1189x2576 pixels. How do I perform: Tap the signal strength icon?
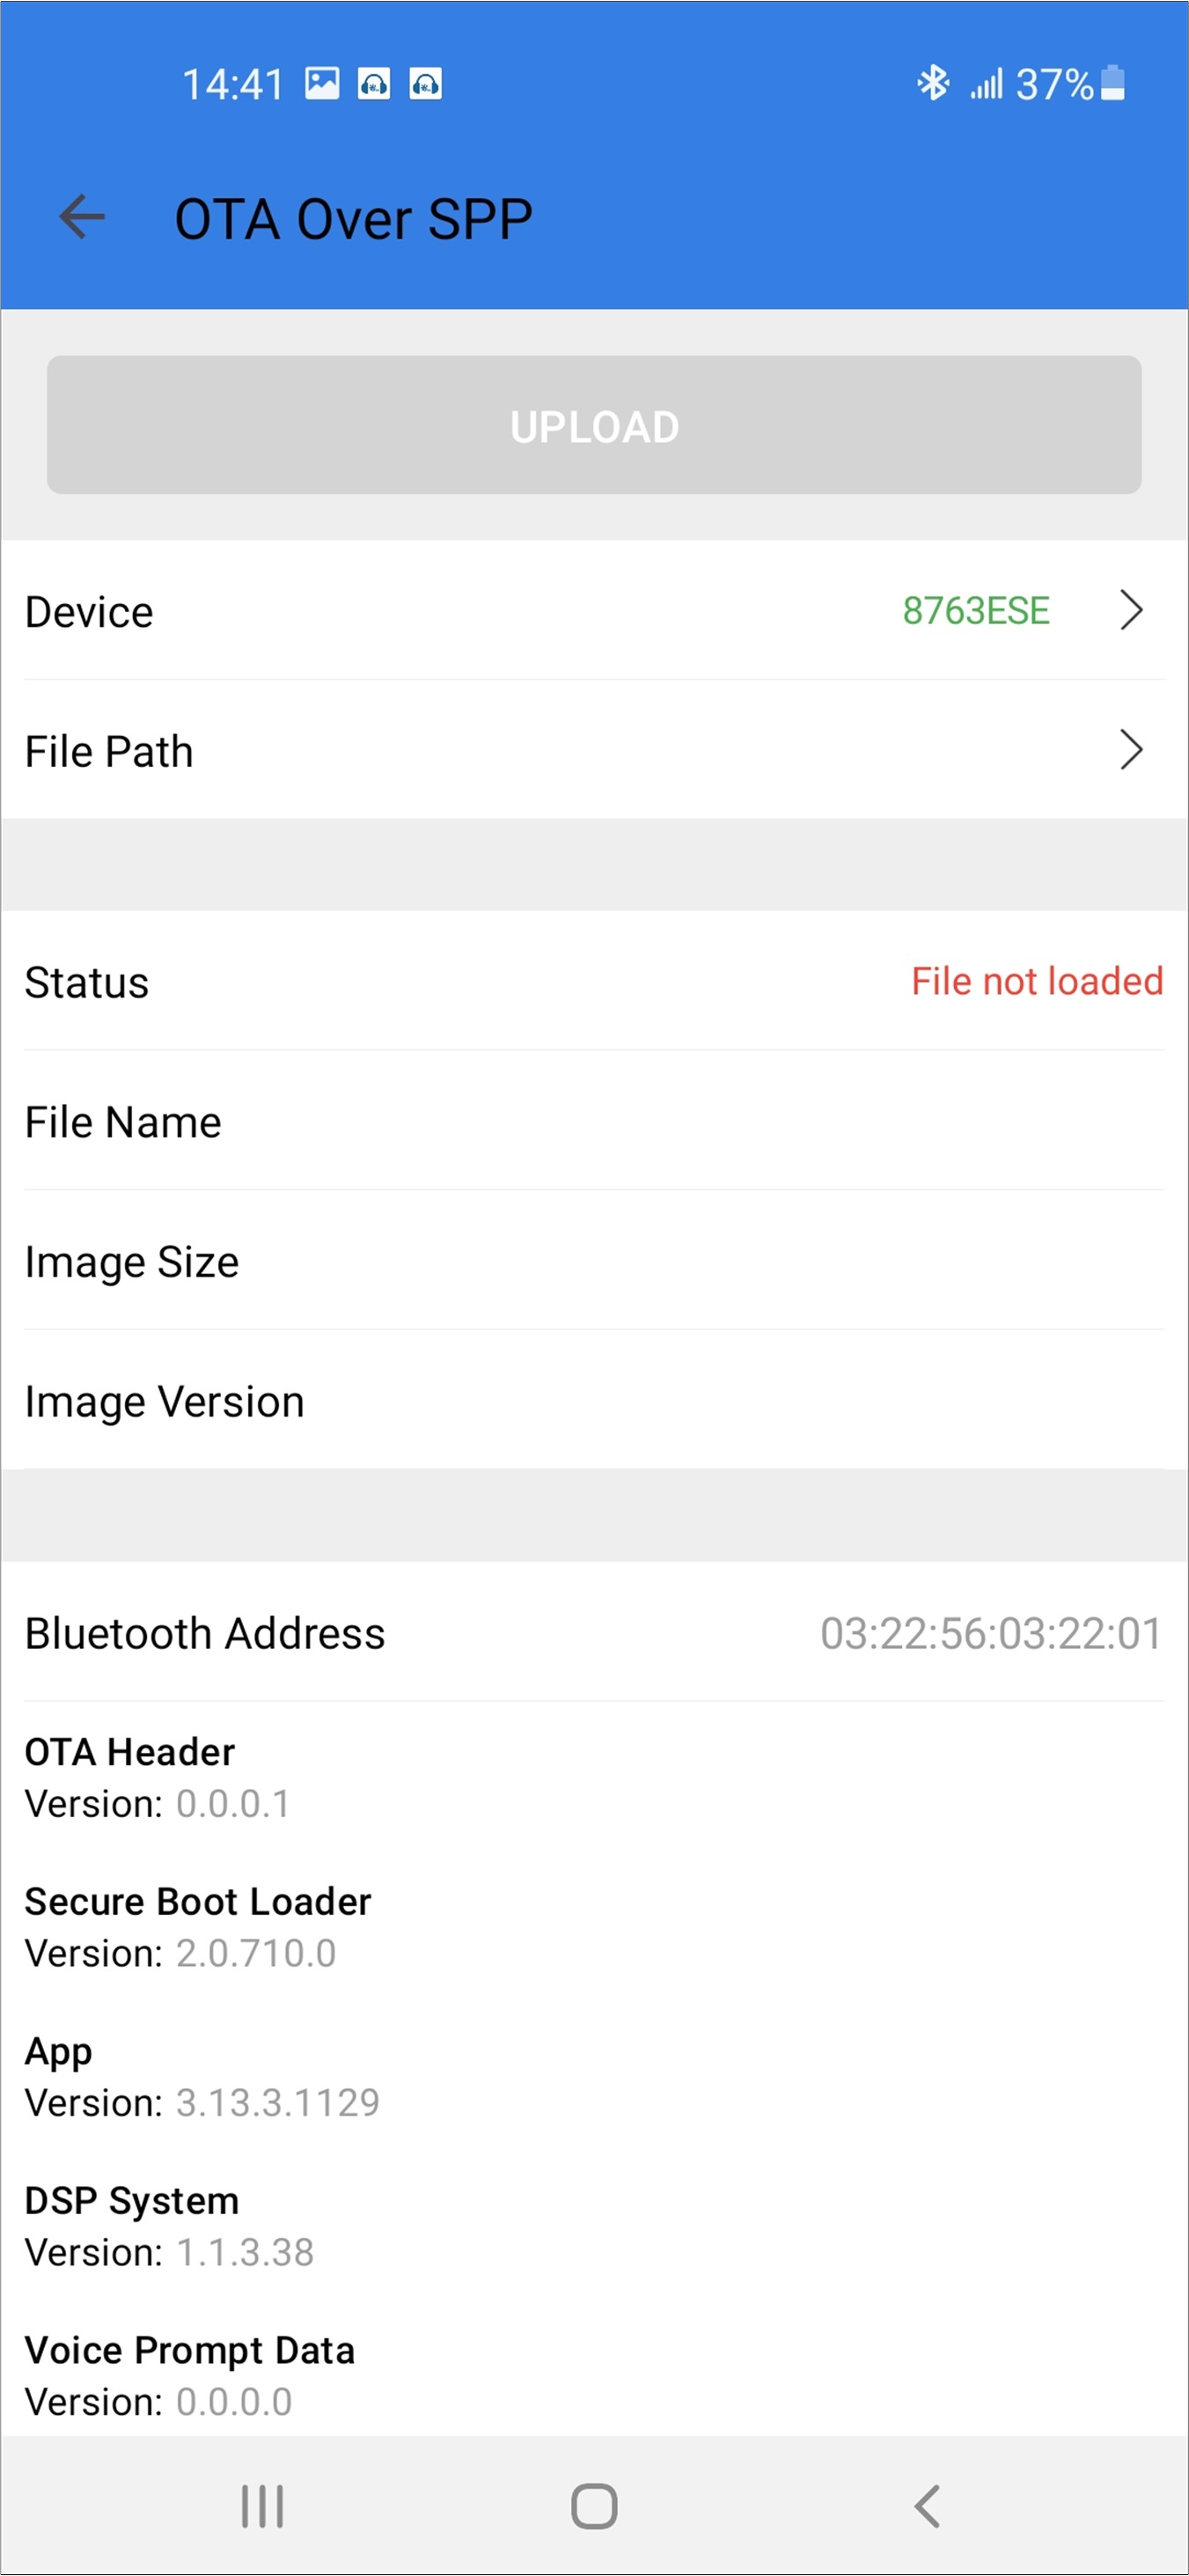(986, 84)
